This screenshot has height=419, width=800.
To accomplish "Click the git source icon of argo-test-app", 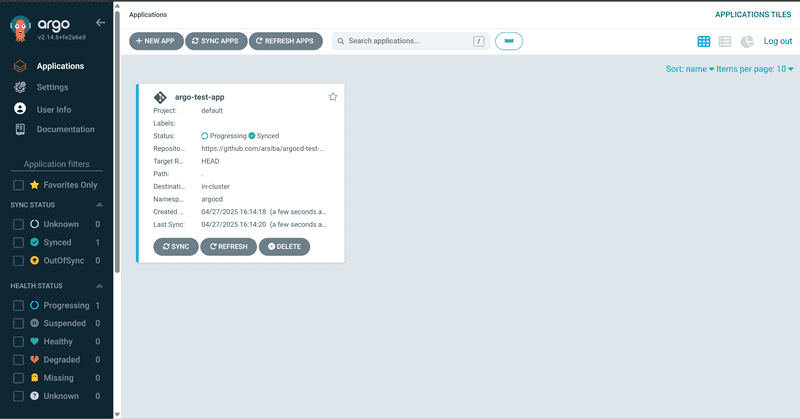I will click(160, 97).
